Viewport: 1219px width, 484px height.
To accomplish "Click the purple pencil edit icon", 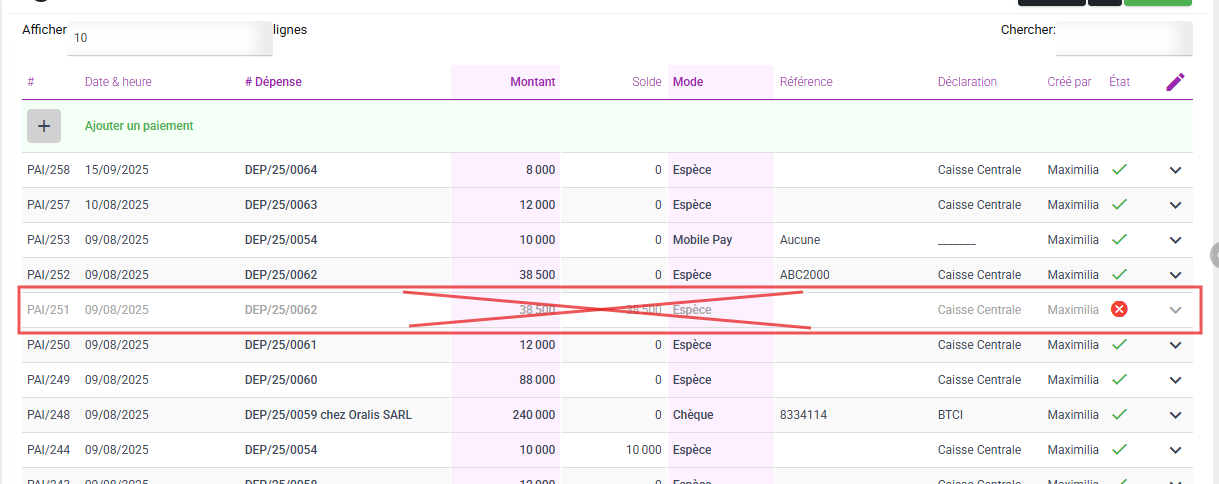I will [x=1176, y=82].
